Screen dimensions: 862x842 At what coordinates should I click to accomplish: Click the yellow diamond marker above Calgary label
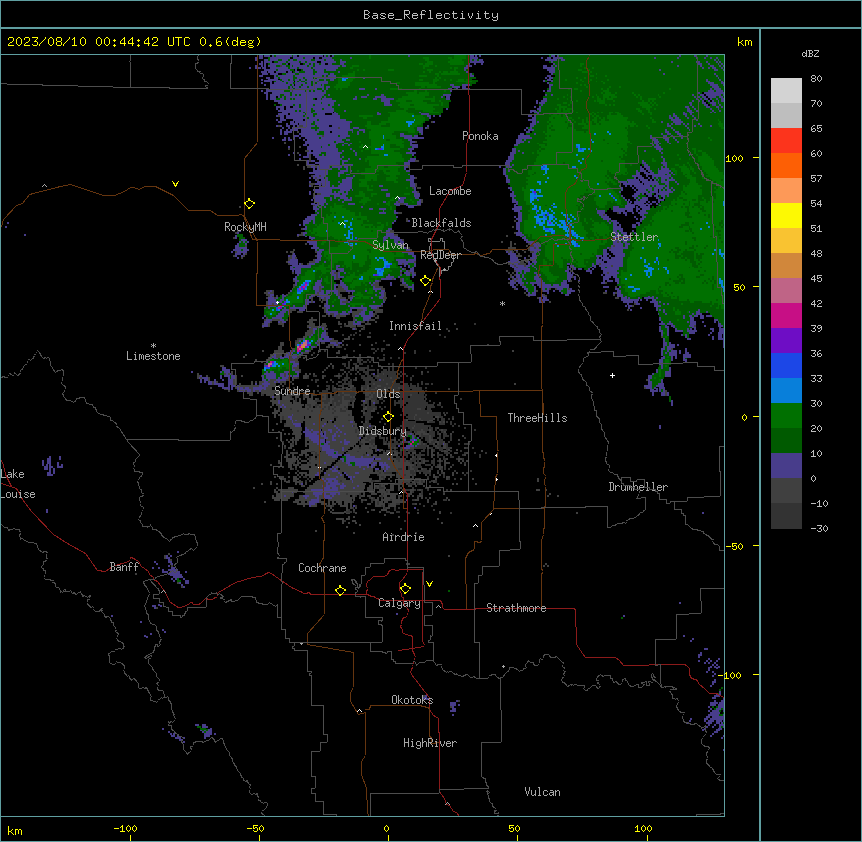[405, 589]
